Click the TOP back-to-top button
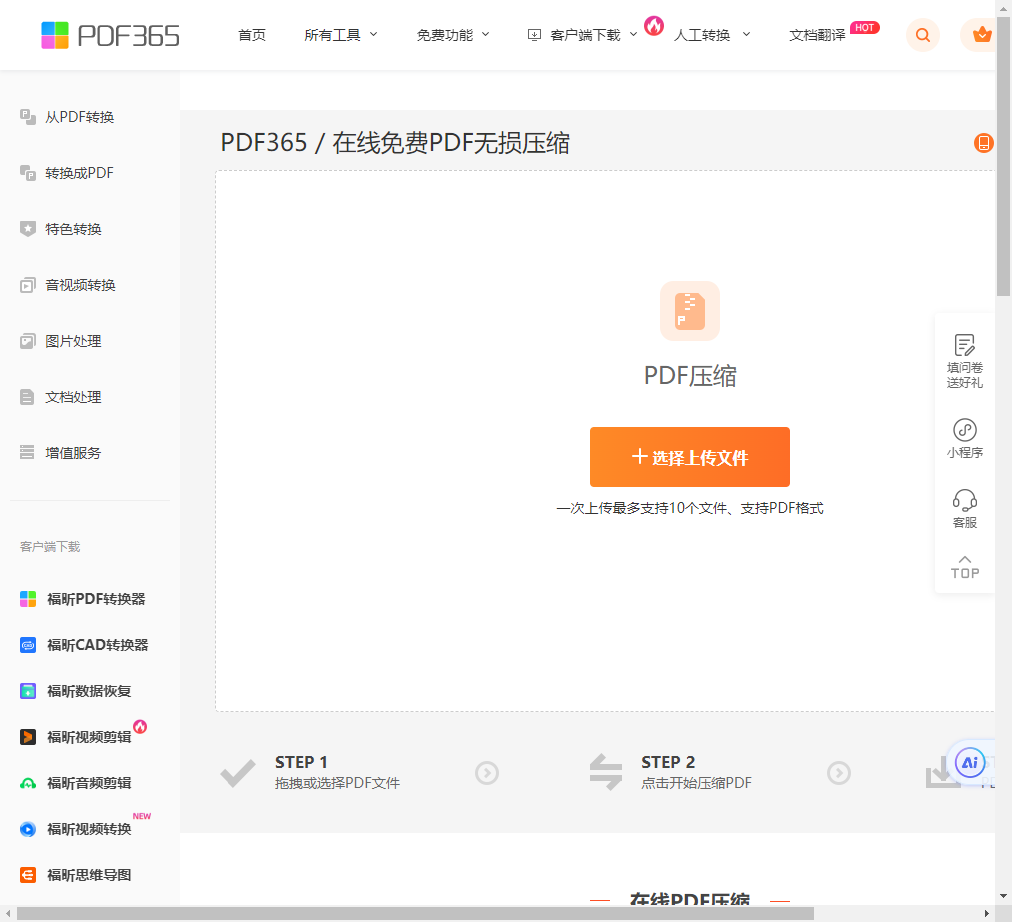 click(964, 566)
